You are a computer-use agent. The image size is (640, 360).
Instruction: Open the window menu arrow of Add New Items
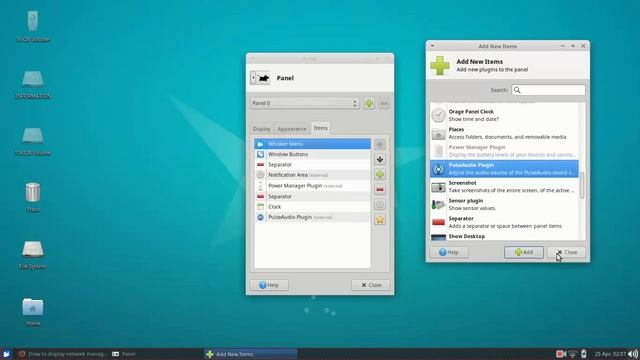click(432, 46)
